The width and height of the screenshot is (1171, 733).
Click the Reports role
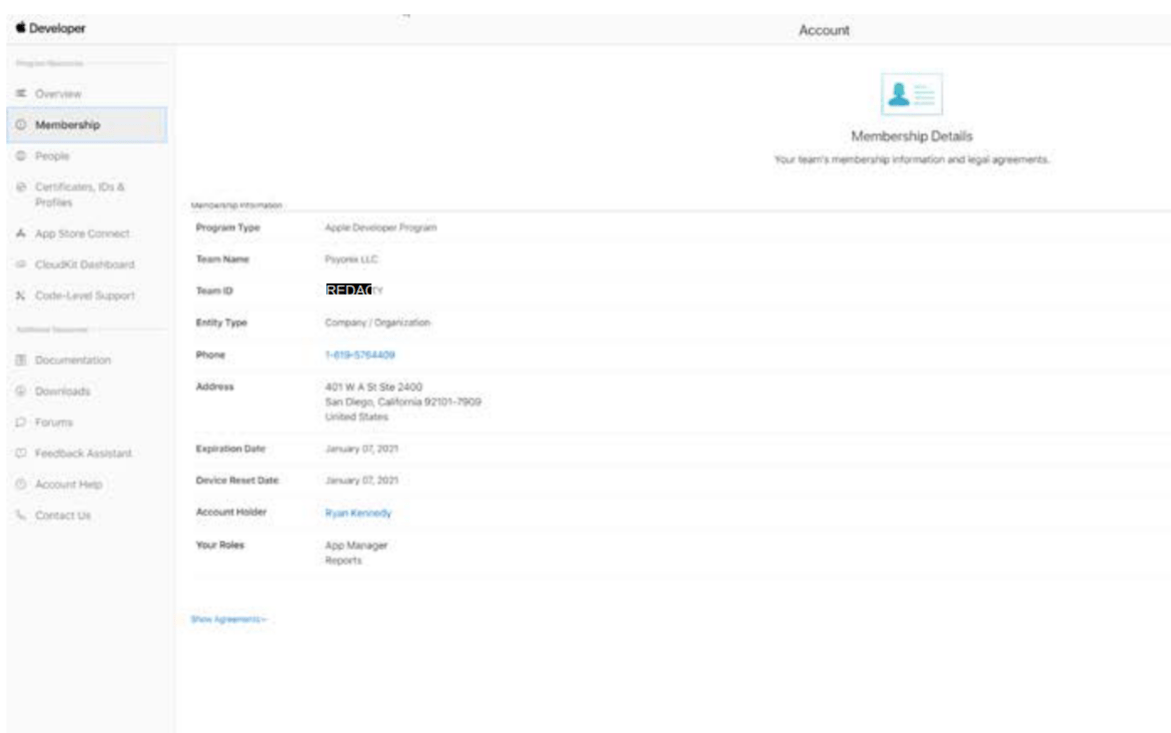coord(344,561)
